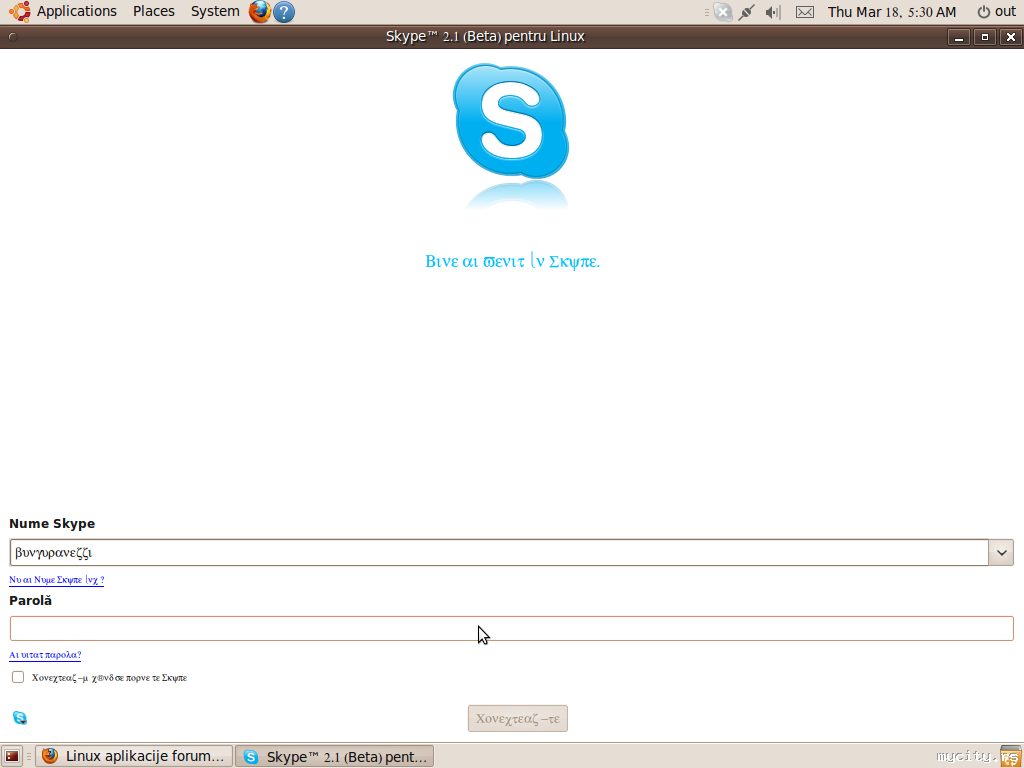This screenshot has width=1024, height=768.
Task: Click the network disconnected tray icon
Action: pos(722,12)
